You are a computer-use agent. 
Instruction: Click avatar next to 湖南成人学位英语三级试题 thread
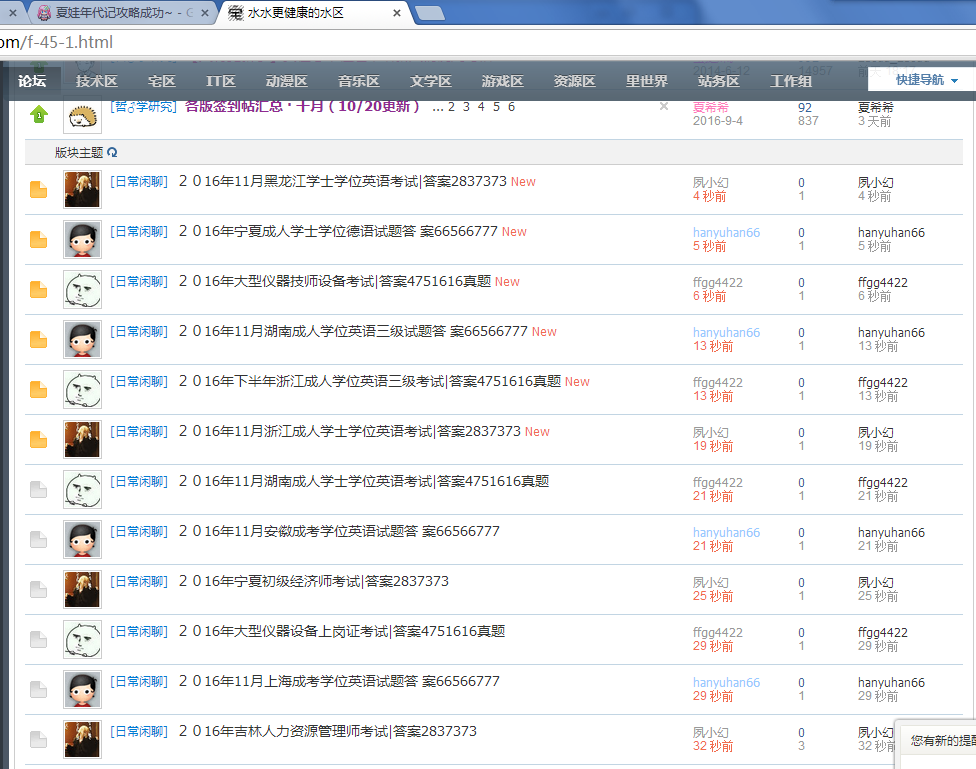click(x=82, y=339)
